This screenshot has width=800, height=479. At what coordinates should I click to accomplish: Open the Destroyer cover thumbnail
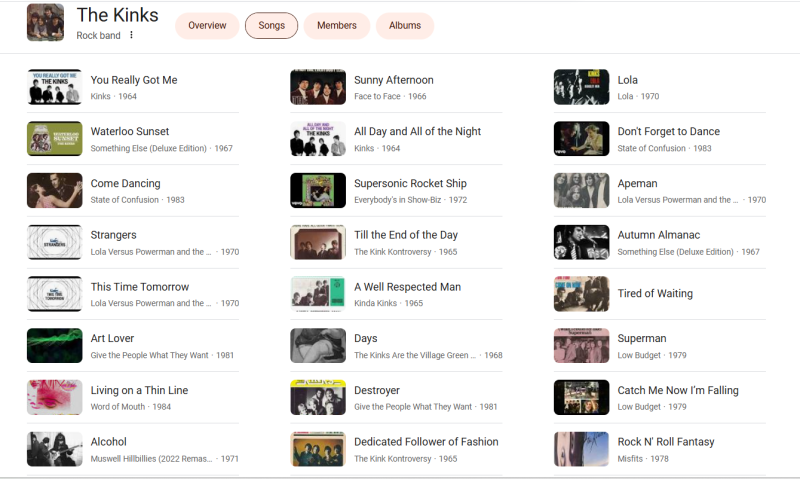point(318,397)
